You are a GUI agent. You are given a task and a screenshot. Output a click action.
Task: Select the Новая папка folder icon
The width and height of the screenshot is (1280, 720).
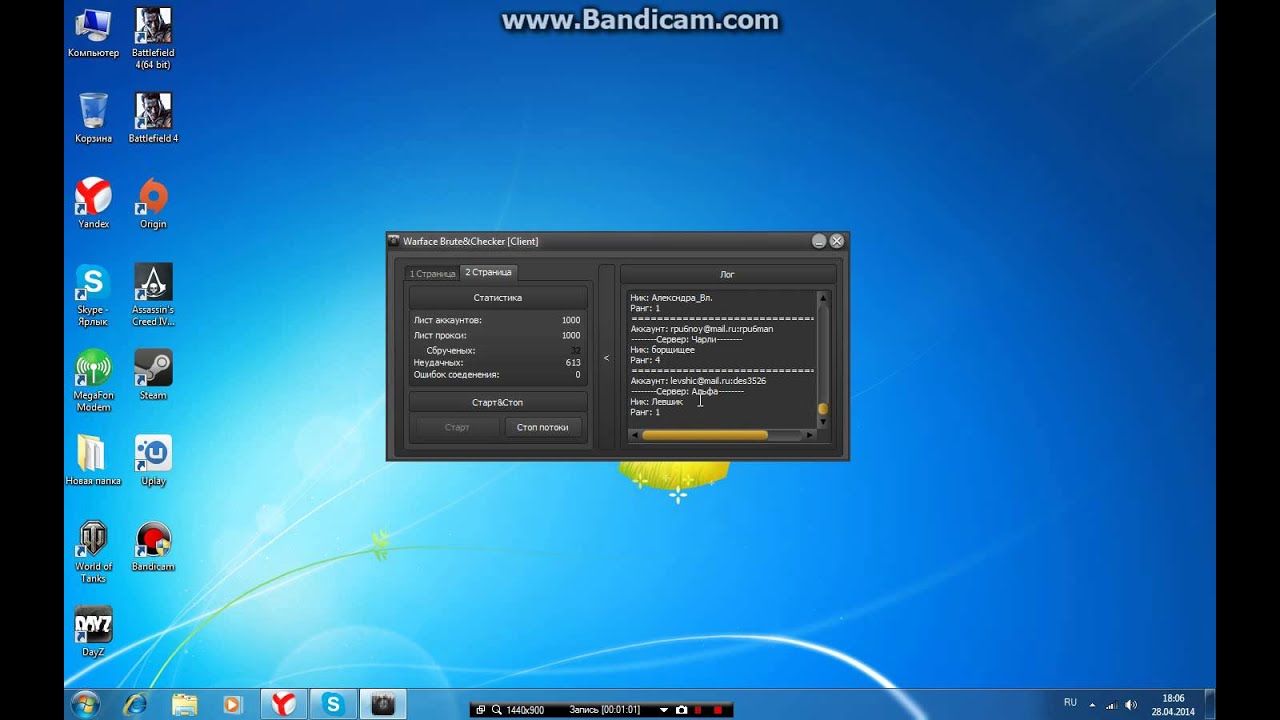[93, 460]
